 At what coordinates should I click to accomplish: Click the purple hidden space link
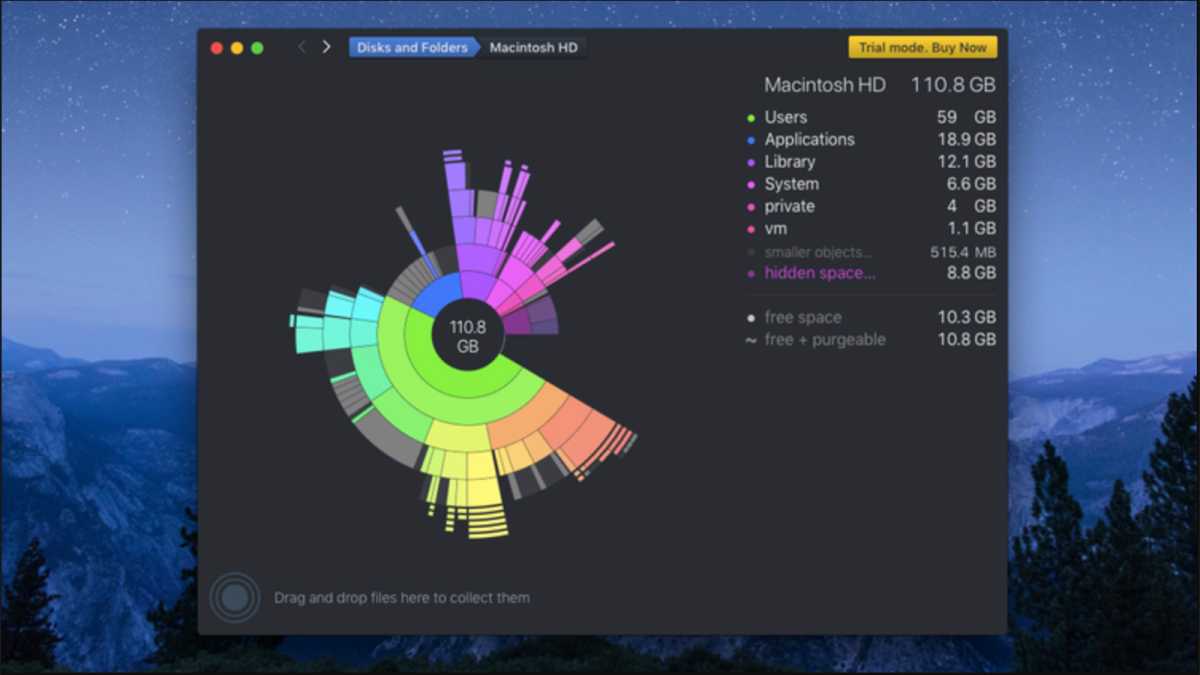820,273
